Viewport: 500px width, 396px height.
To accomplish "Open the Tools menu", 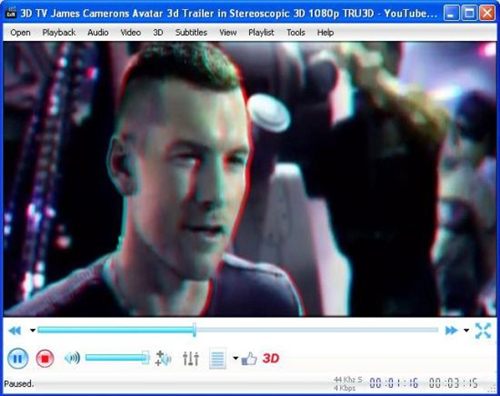I will 296,32.
